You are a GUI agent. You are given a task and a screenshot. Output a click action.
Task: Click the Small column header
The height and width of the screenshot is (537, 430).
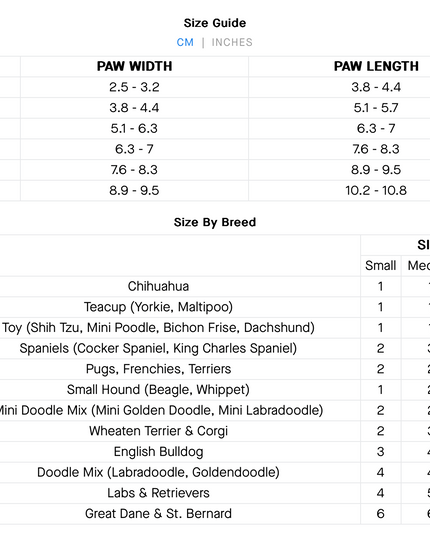click(x=380, y=265)
